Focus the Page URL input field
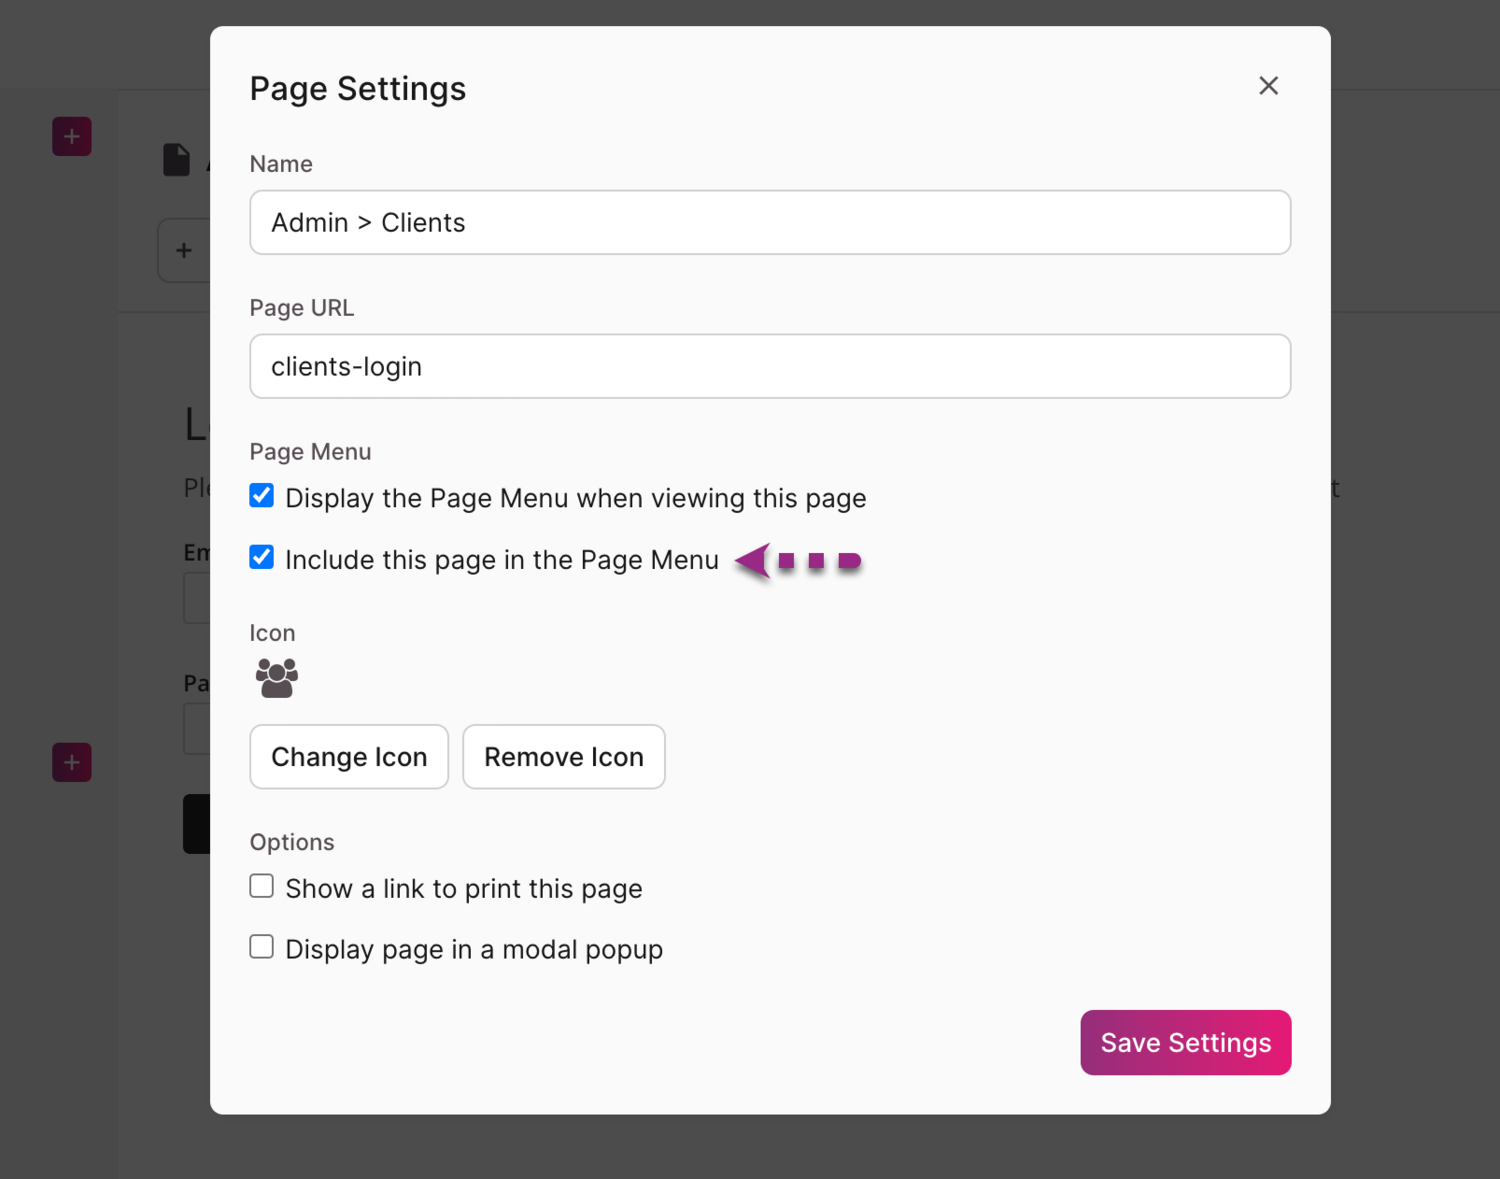This screenshot has width=1500, height=1179. (769, 366)
